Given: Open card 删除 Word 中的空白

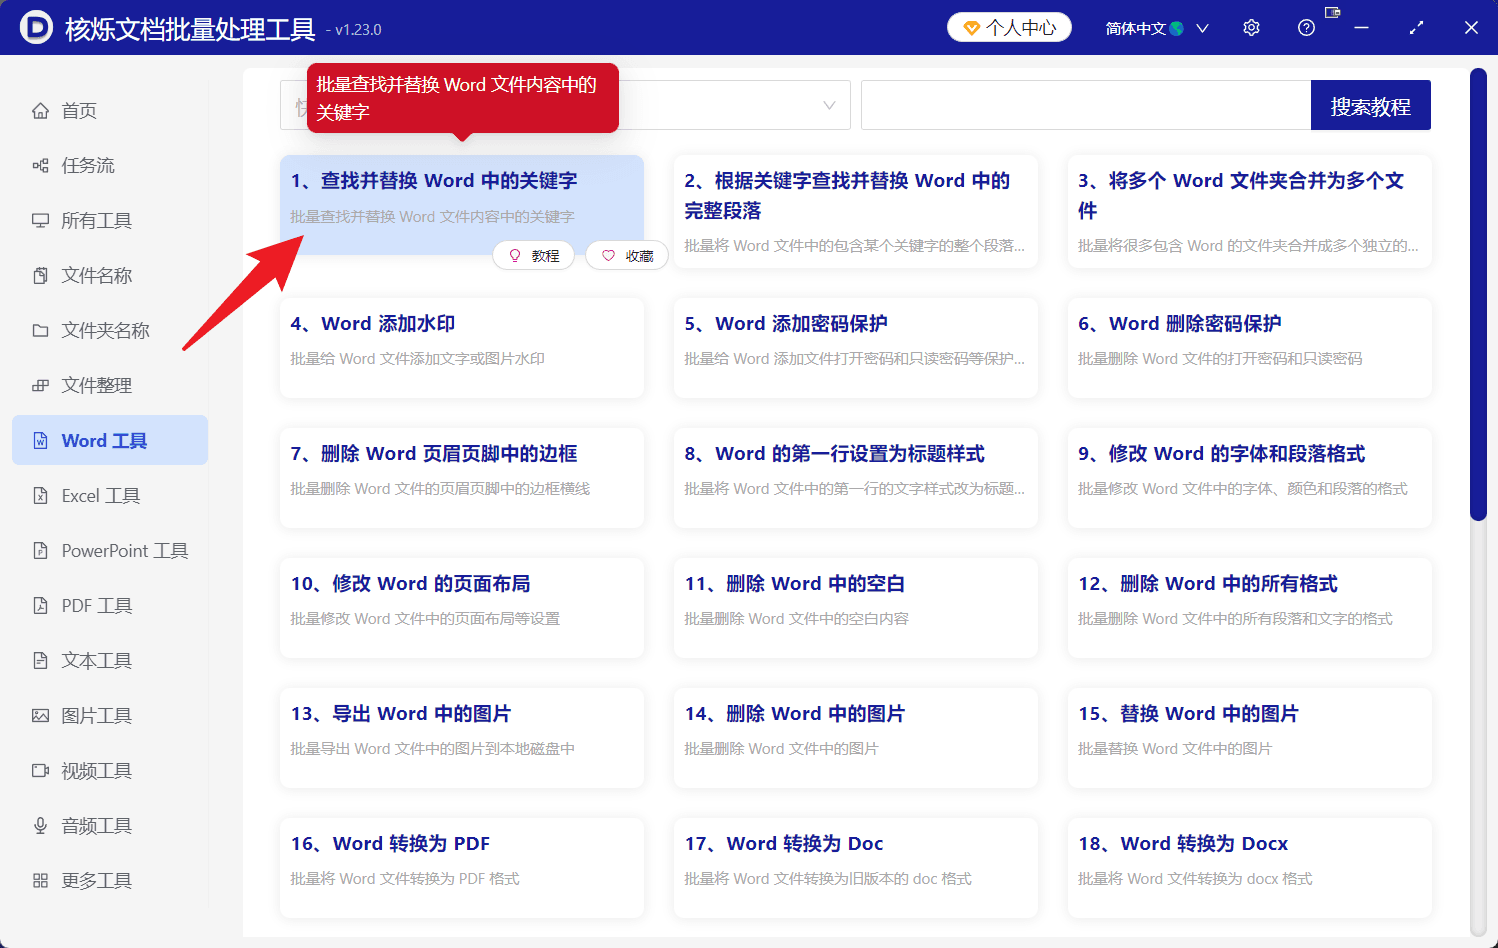Looking at the screenshot, I should (x=856, y=608).
